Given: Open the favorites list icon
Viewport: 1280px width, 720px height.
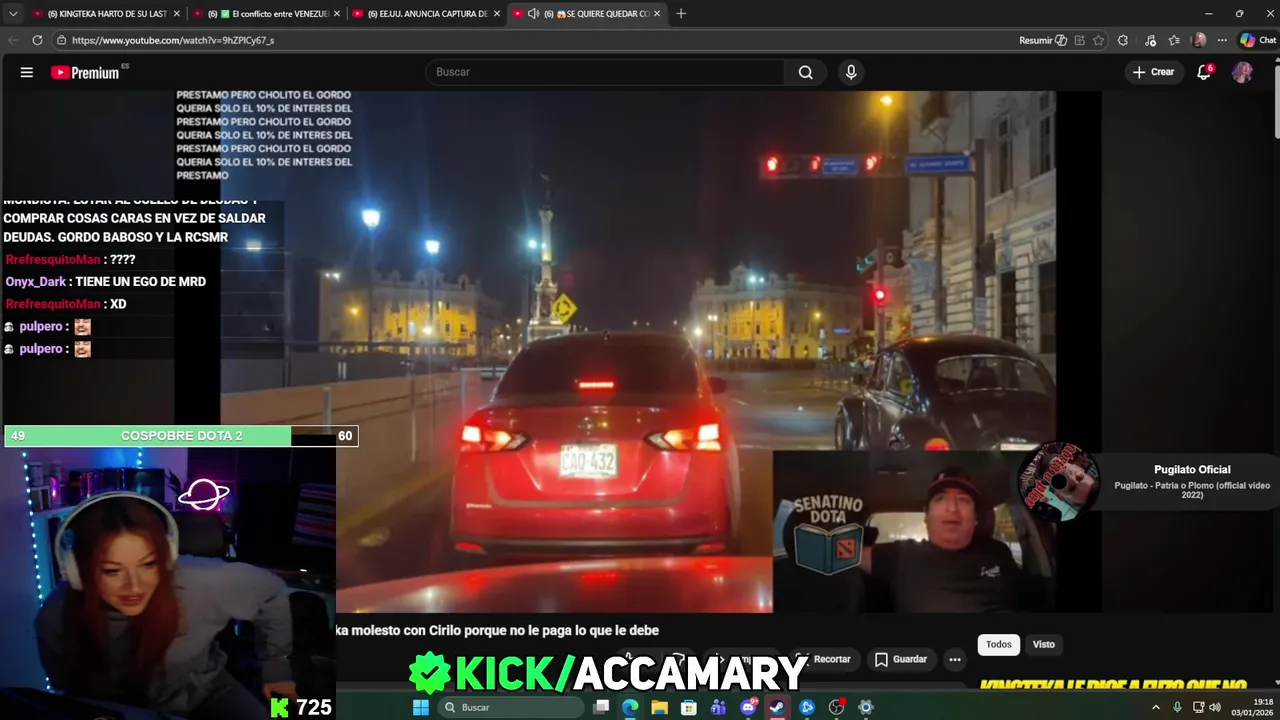Looking at the screenshot, I should coord(1174,40).
